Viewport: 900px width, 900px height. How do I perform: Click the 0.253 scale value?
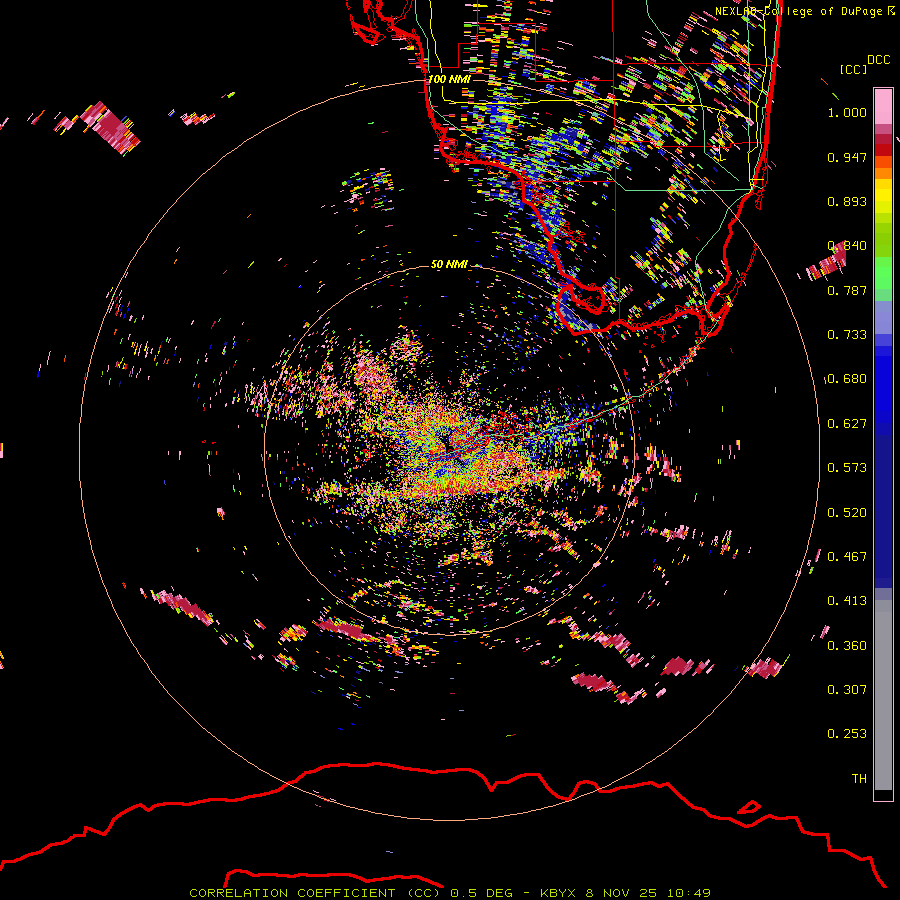[x=847, y=734]
